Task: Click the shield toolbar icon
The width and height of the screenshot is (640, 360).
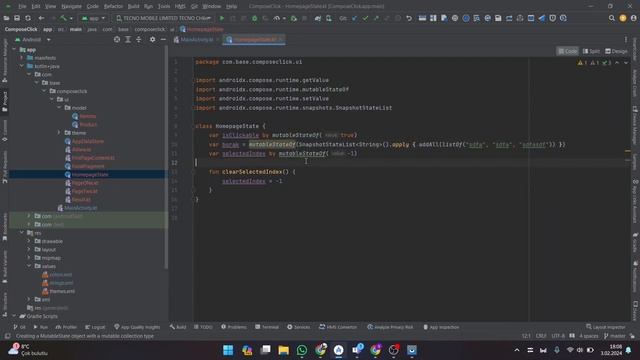Action: 553,18
